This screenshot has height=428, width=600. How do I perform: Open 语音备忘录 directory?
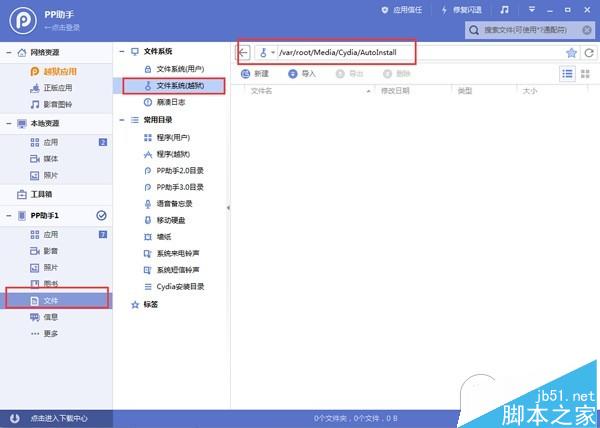tap(168, 204)
